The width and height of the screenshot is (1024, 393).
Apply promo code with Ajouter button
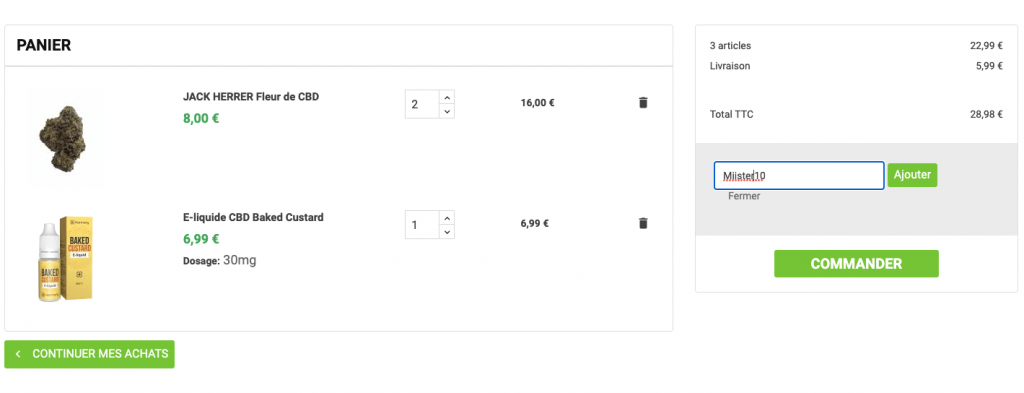click(912, 175)
